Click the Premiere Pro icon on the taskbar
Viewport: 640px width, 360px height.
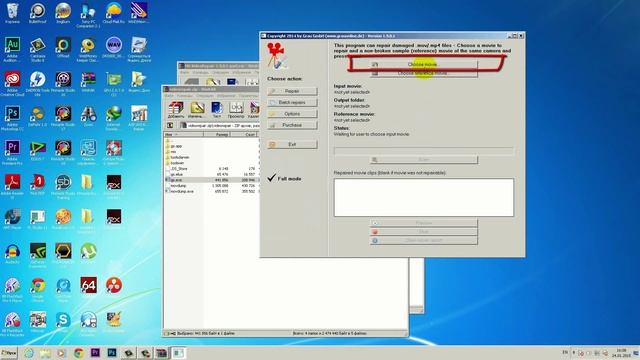coord(95,353)
